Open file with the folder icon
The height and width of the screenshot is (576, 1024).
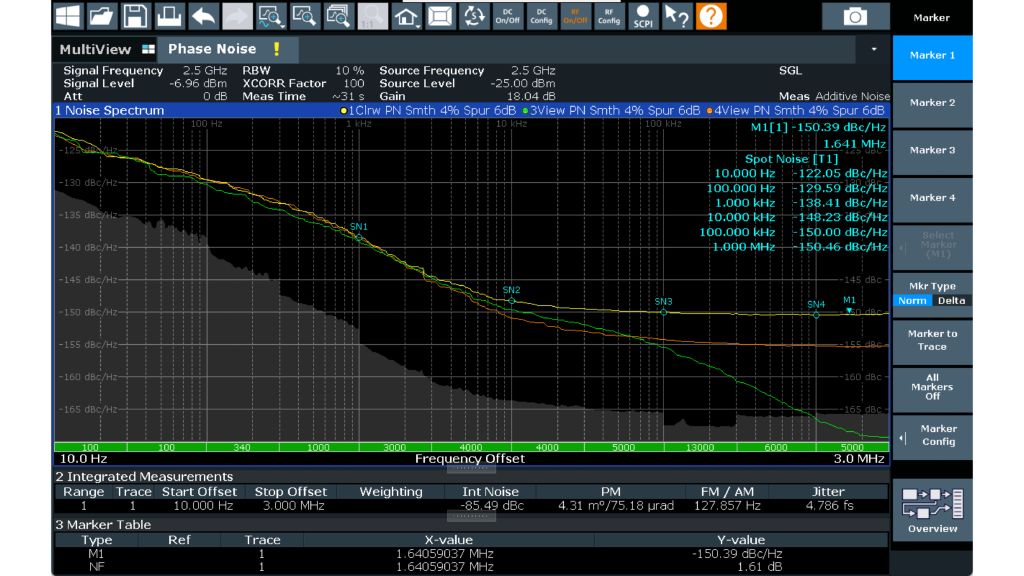click(x=101, y=16)
